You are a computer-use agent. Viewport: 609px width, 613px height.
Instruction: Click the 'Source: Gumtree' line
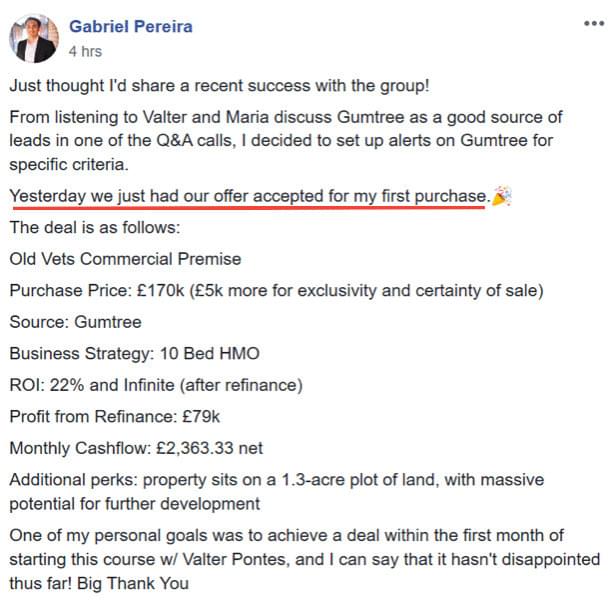pos(75,322)
